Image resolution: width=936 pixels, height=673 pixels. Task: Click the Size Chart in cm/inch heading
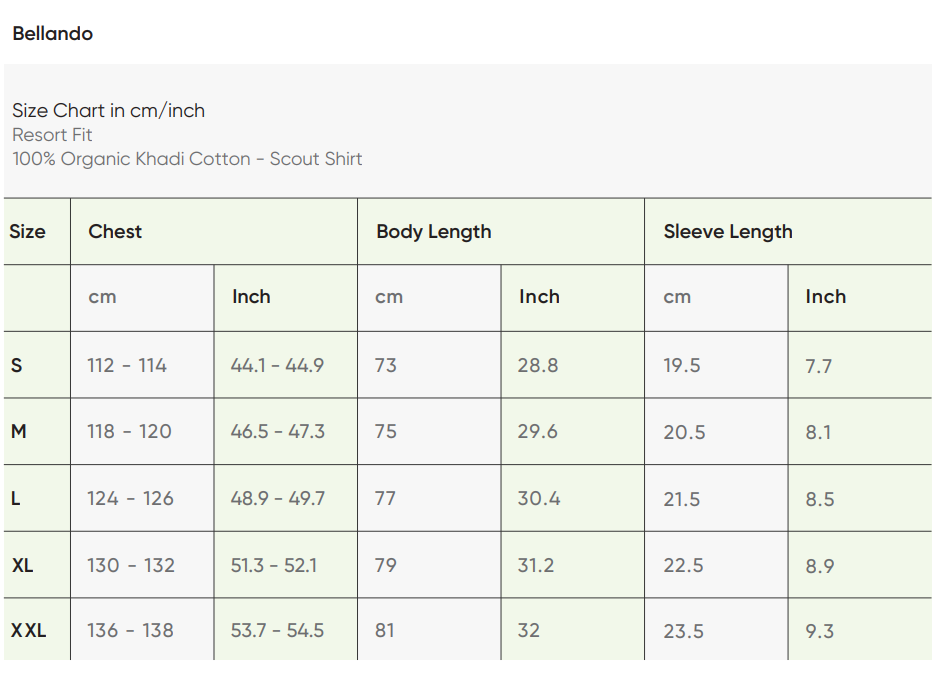108,111
